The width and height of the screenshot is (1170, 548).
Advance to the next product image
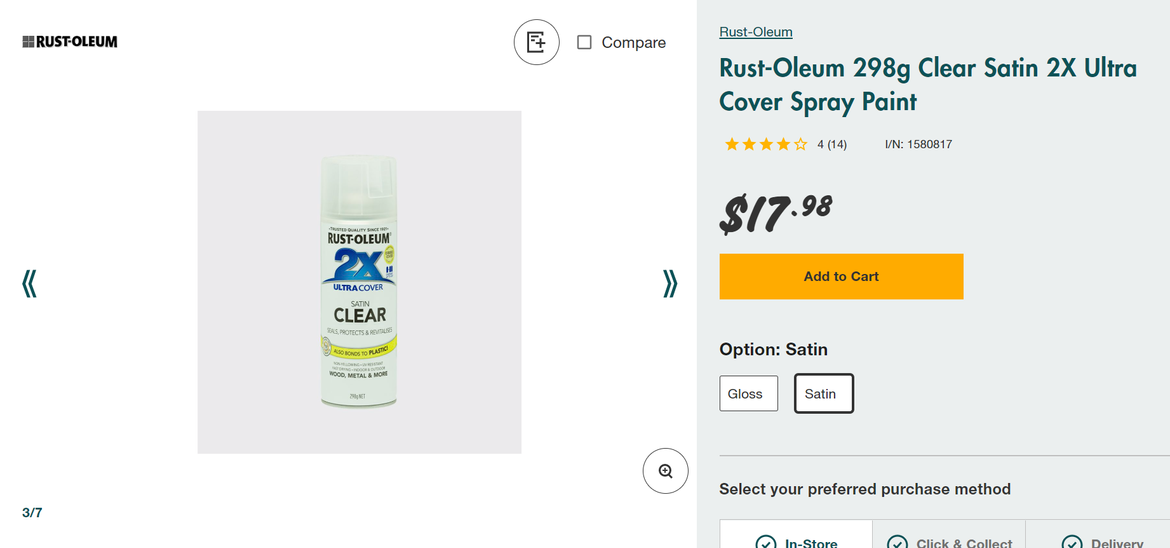point(670,284)
